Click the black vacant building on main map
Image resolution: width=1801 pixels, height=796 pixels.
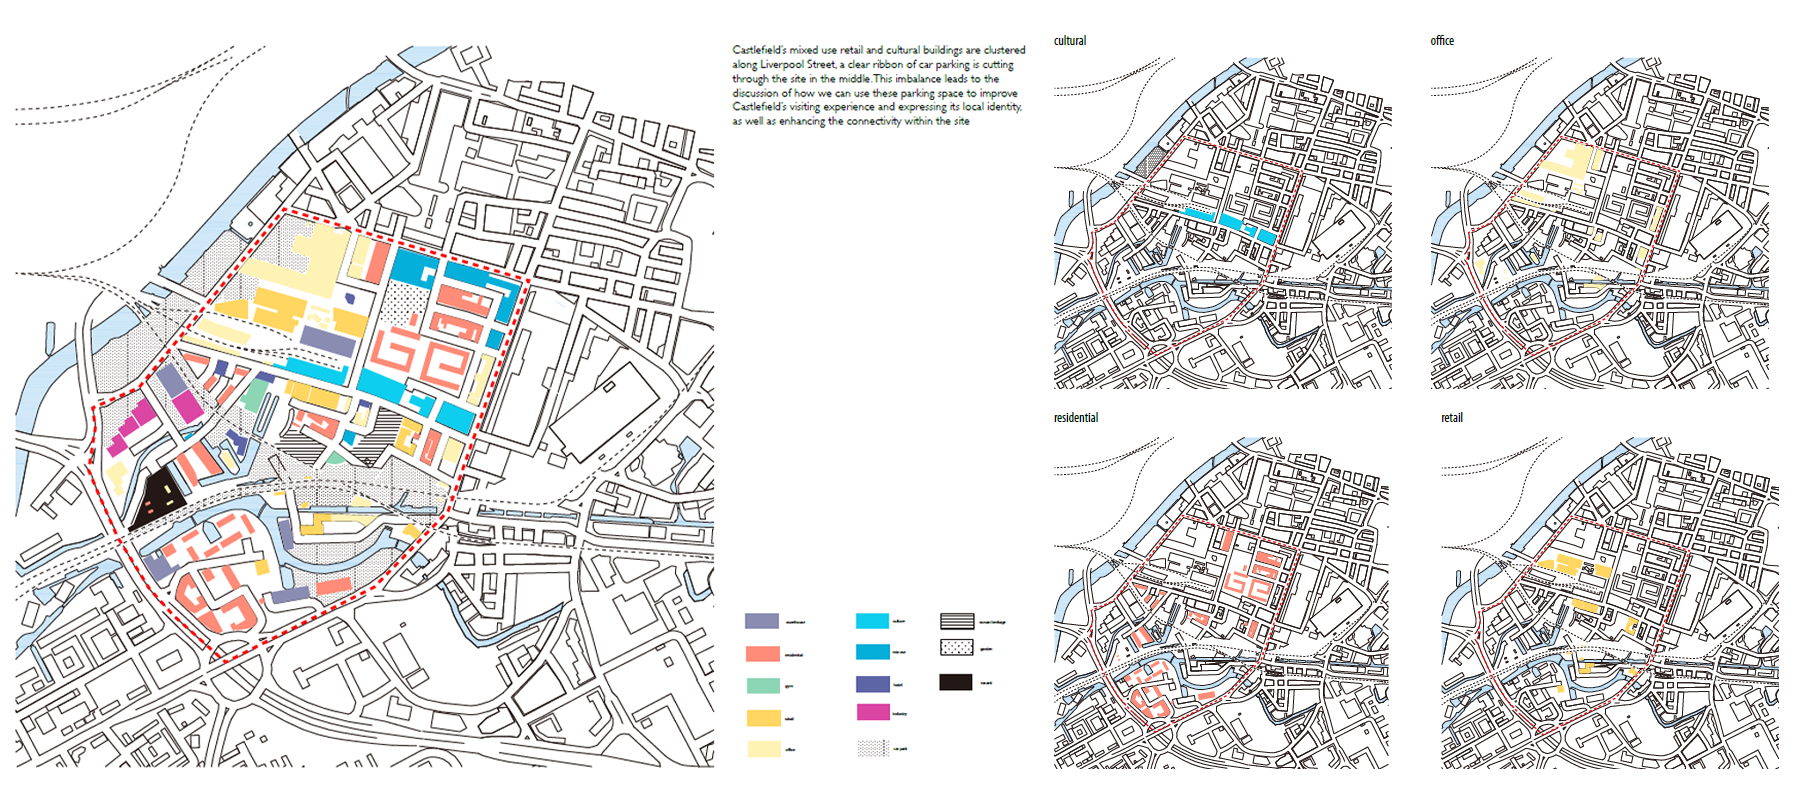pos(158,497)
